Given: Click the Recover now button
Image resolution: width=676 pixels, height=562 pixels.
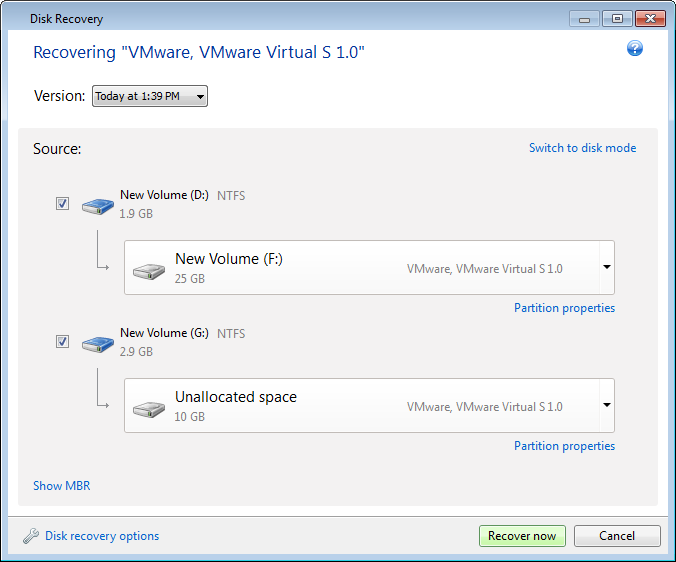Looking at the screenshot, I should pos(522,536).
